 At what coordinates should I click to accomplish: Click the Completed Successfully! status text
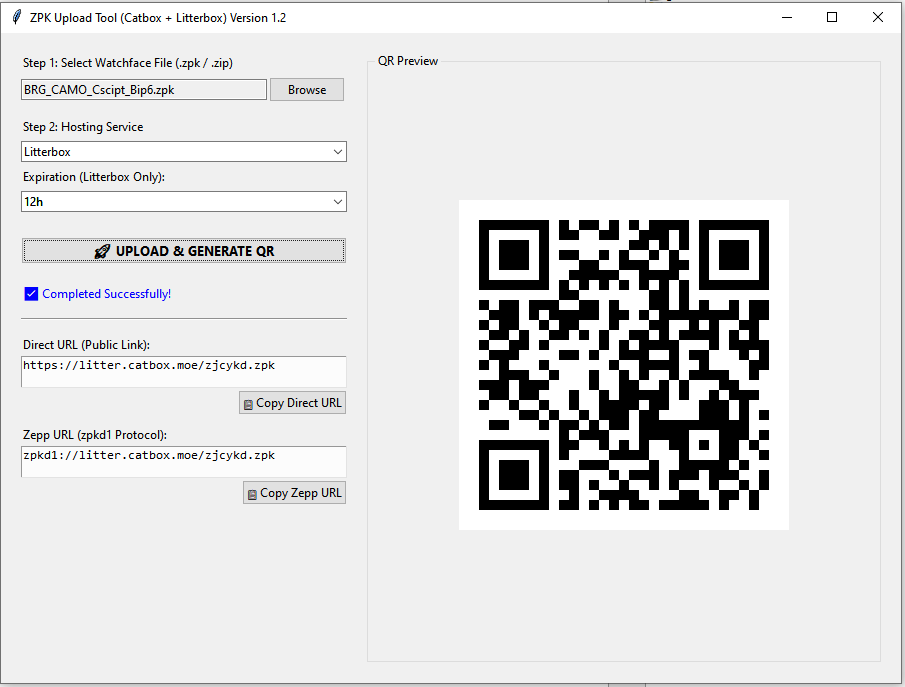[x=106, y=294]
